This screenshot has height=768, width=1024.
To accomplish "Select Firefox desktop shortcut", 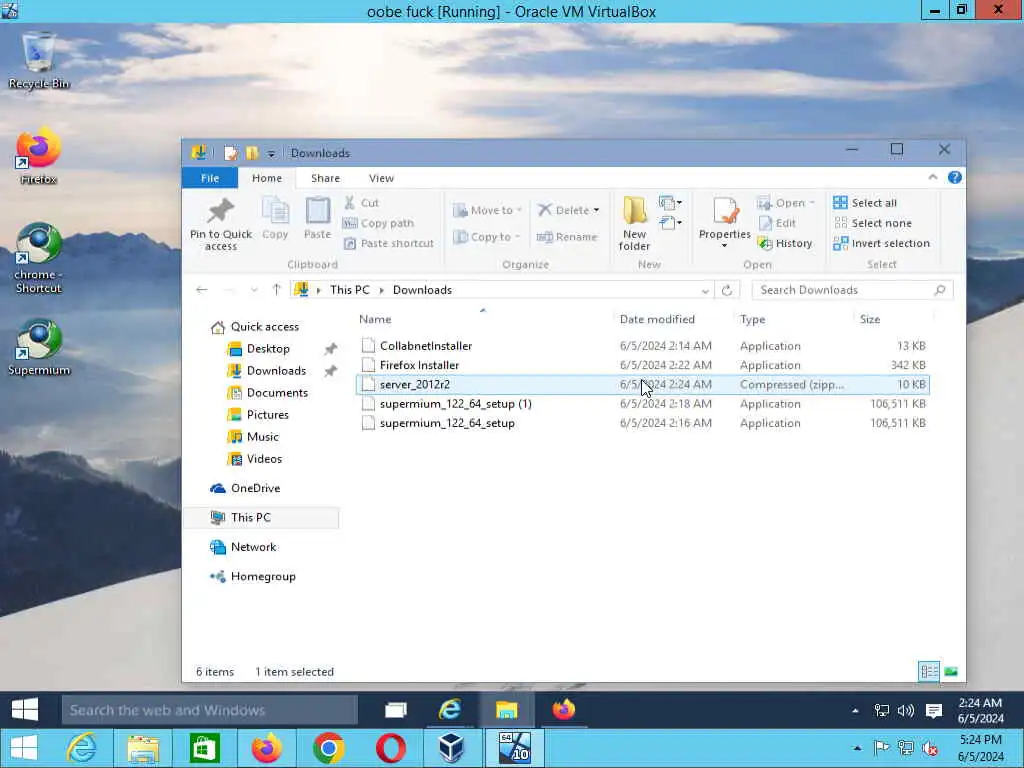I will click(x=39, y=157).
